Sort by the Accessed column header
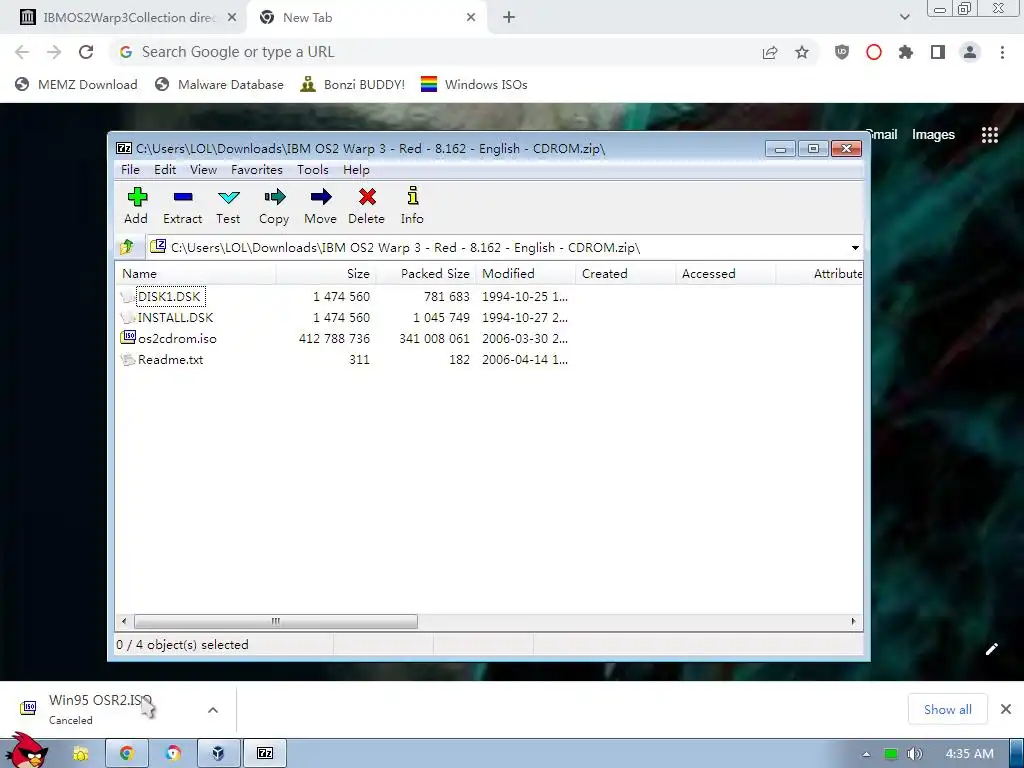 point(725,274)
